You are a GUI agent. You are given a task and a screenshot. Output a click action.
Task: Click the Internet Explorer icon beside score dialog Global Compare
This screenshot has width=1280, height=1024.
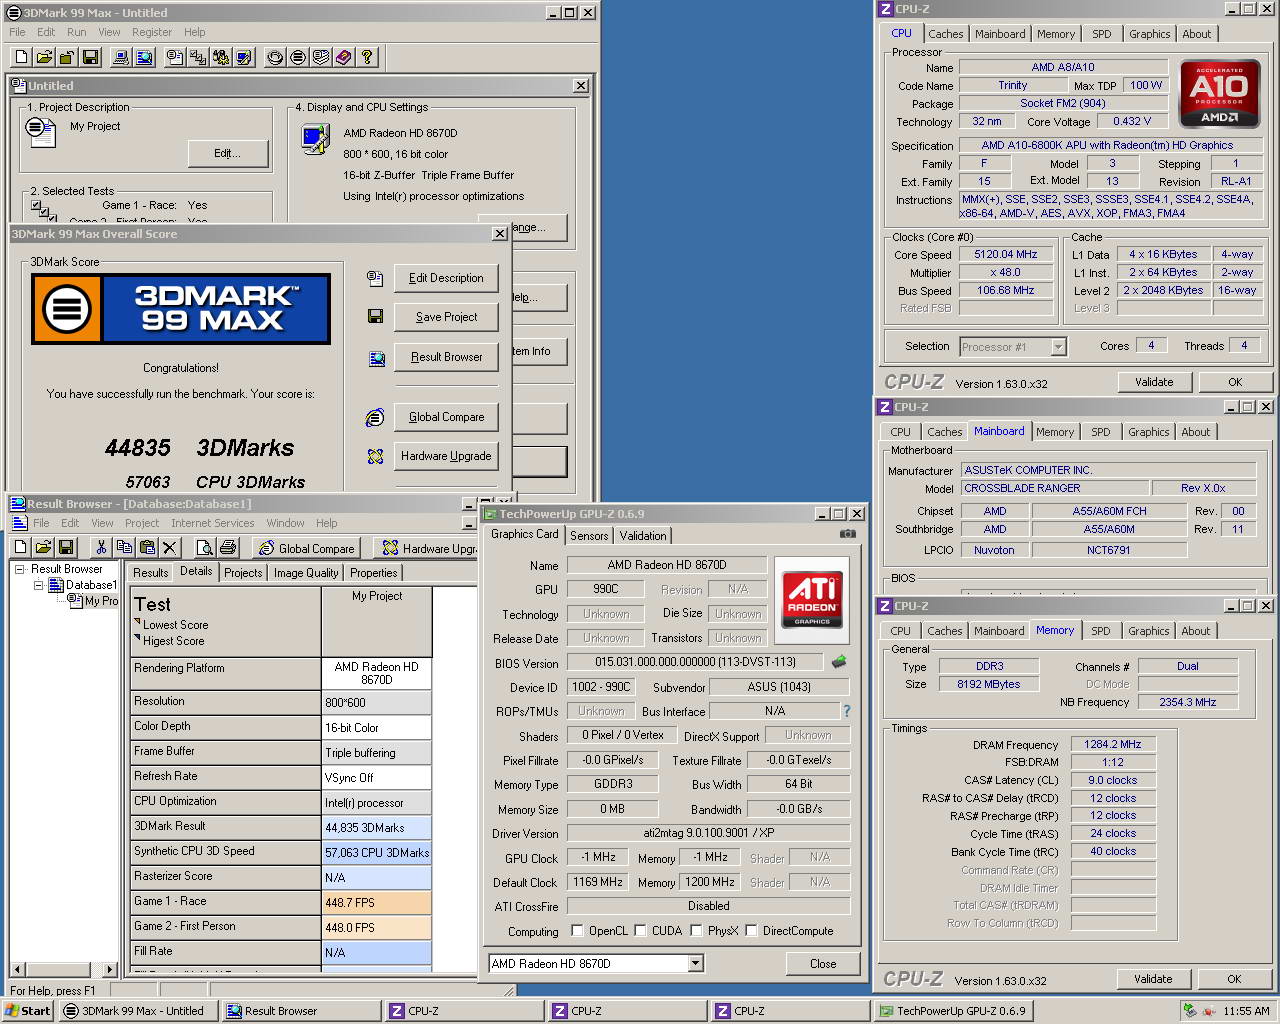point(375,417)
